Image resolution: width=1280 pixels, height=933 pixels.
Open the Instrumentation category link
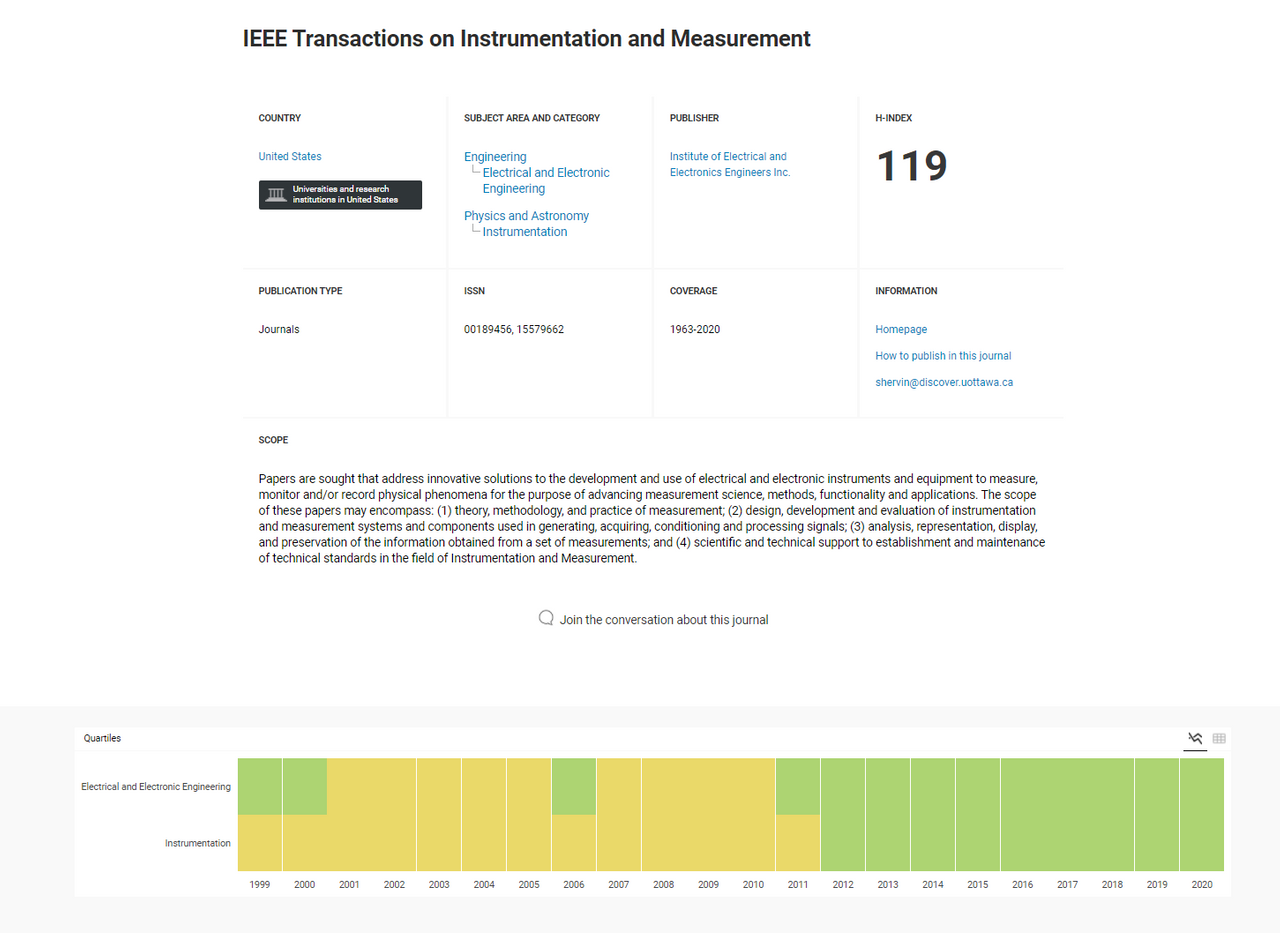(525, 232)
